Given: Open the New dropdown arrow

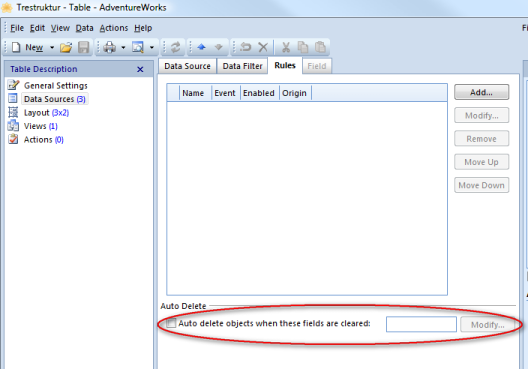Looking at the screenshot, I should tap(52, 47).
